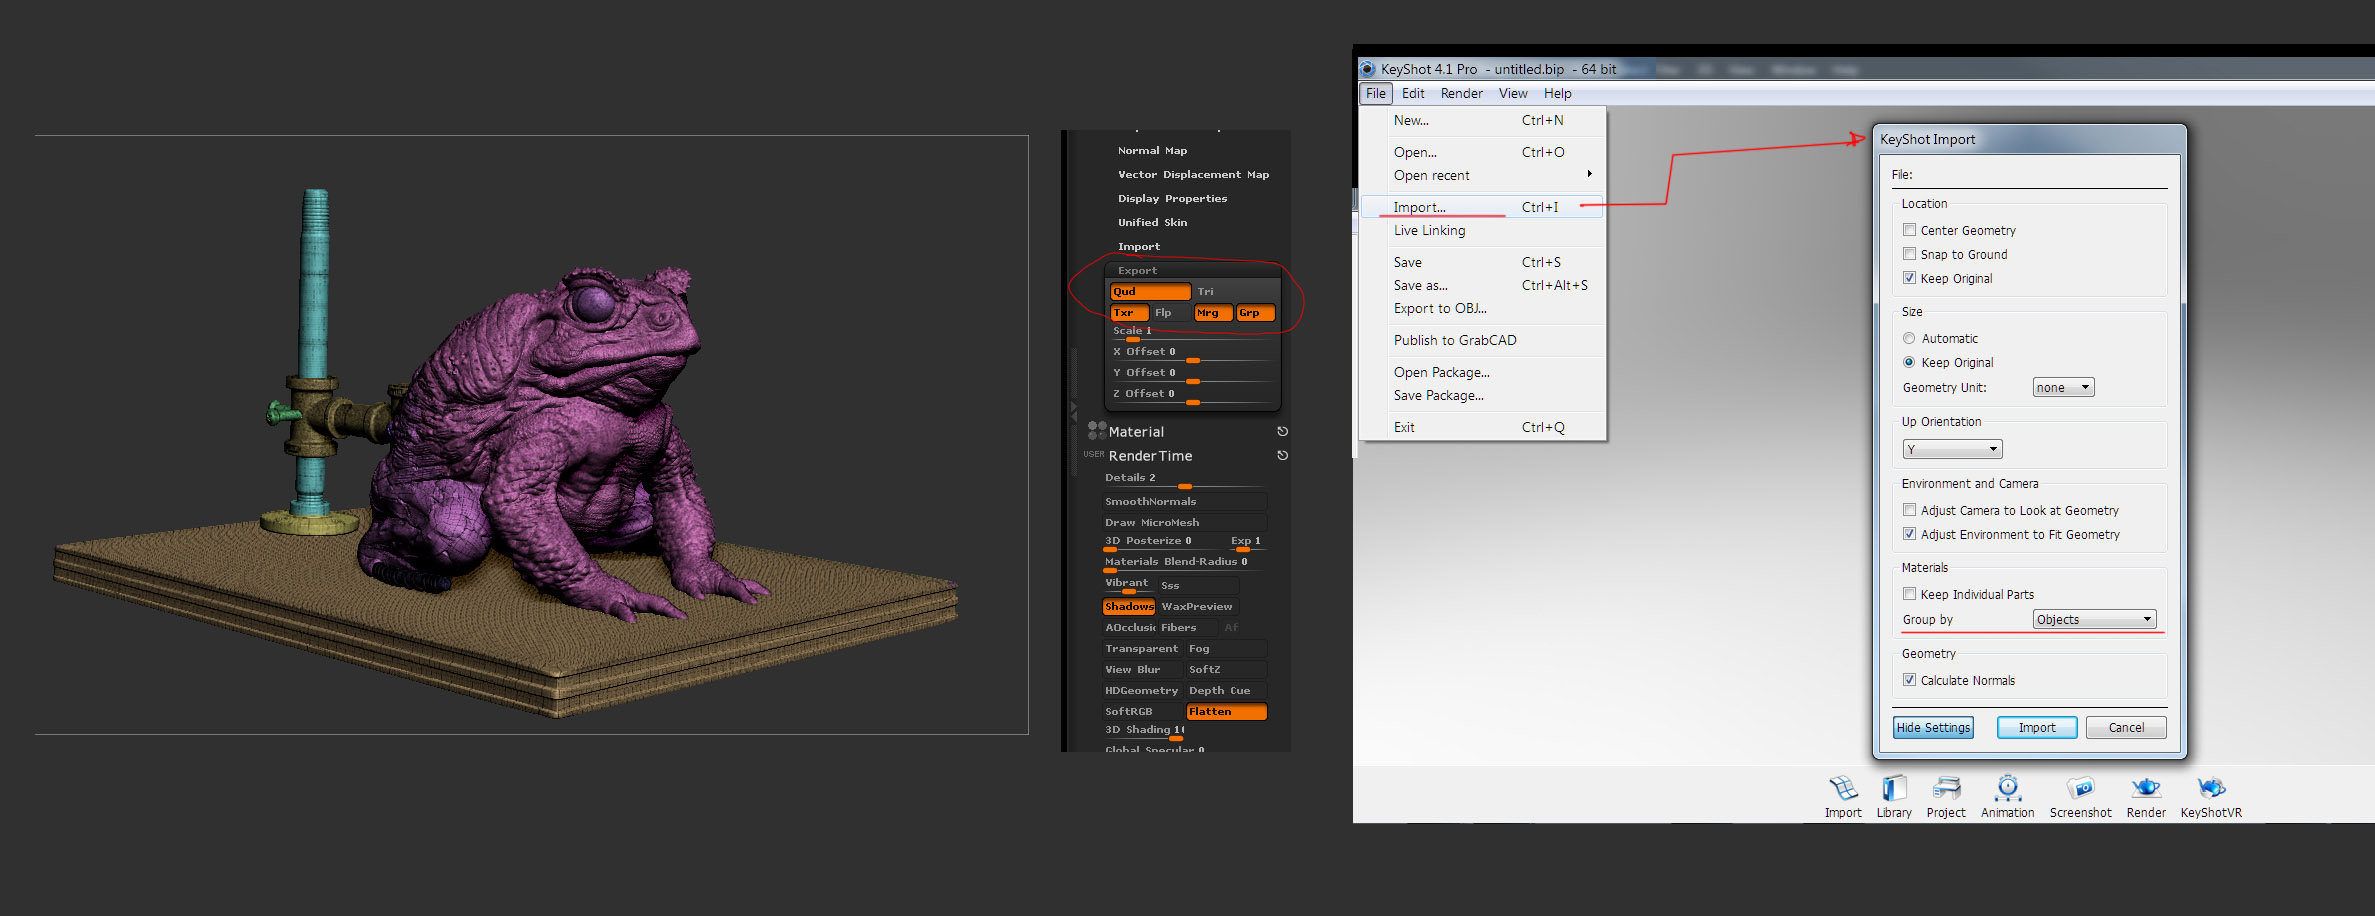Image resolution: width=2375 pixels, height=916 pixels.
Task: Toggle the Flatten button
Action: pyautogui.click(x=1226, y=711)
